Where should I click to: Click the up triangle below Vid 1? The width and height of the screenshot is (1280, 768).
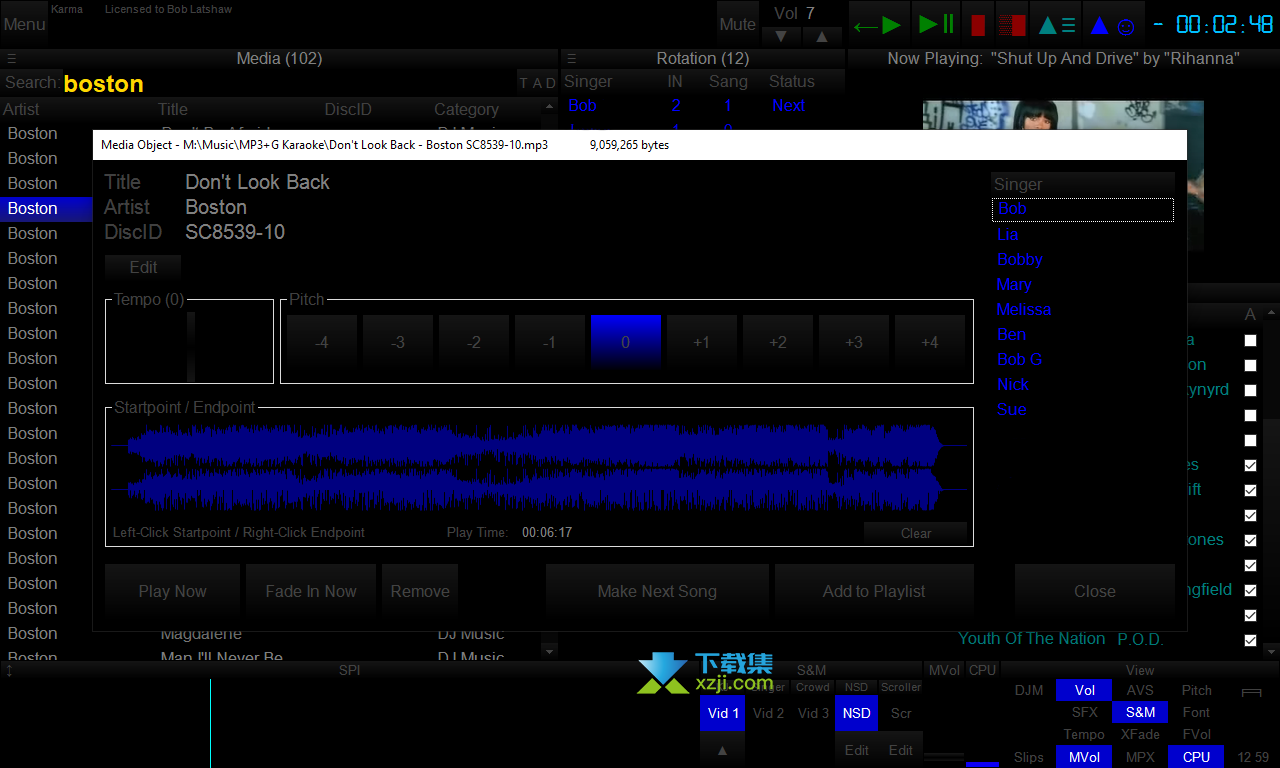[x=723, y=749]
